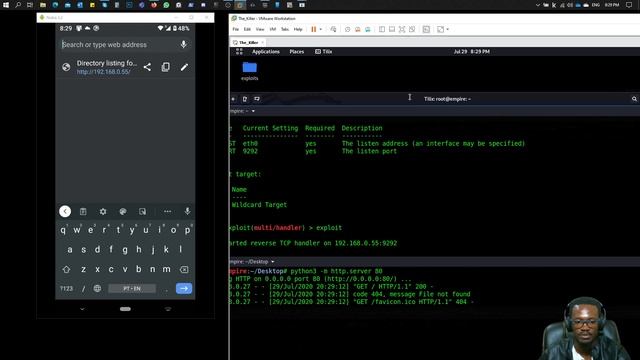
Task: Click the Jul 29 8:29 PM clock
Action: click(x=471, y=52)
